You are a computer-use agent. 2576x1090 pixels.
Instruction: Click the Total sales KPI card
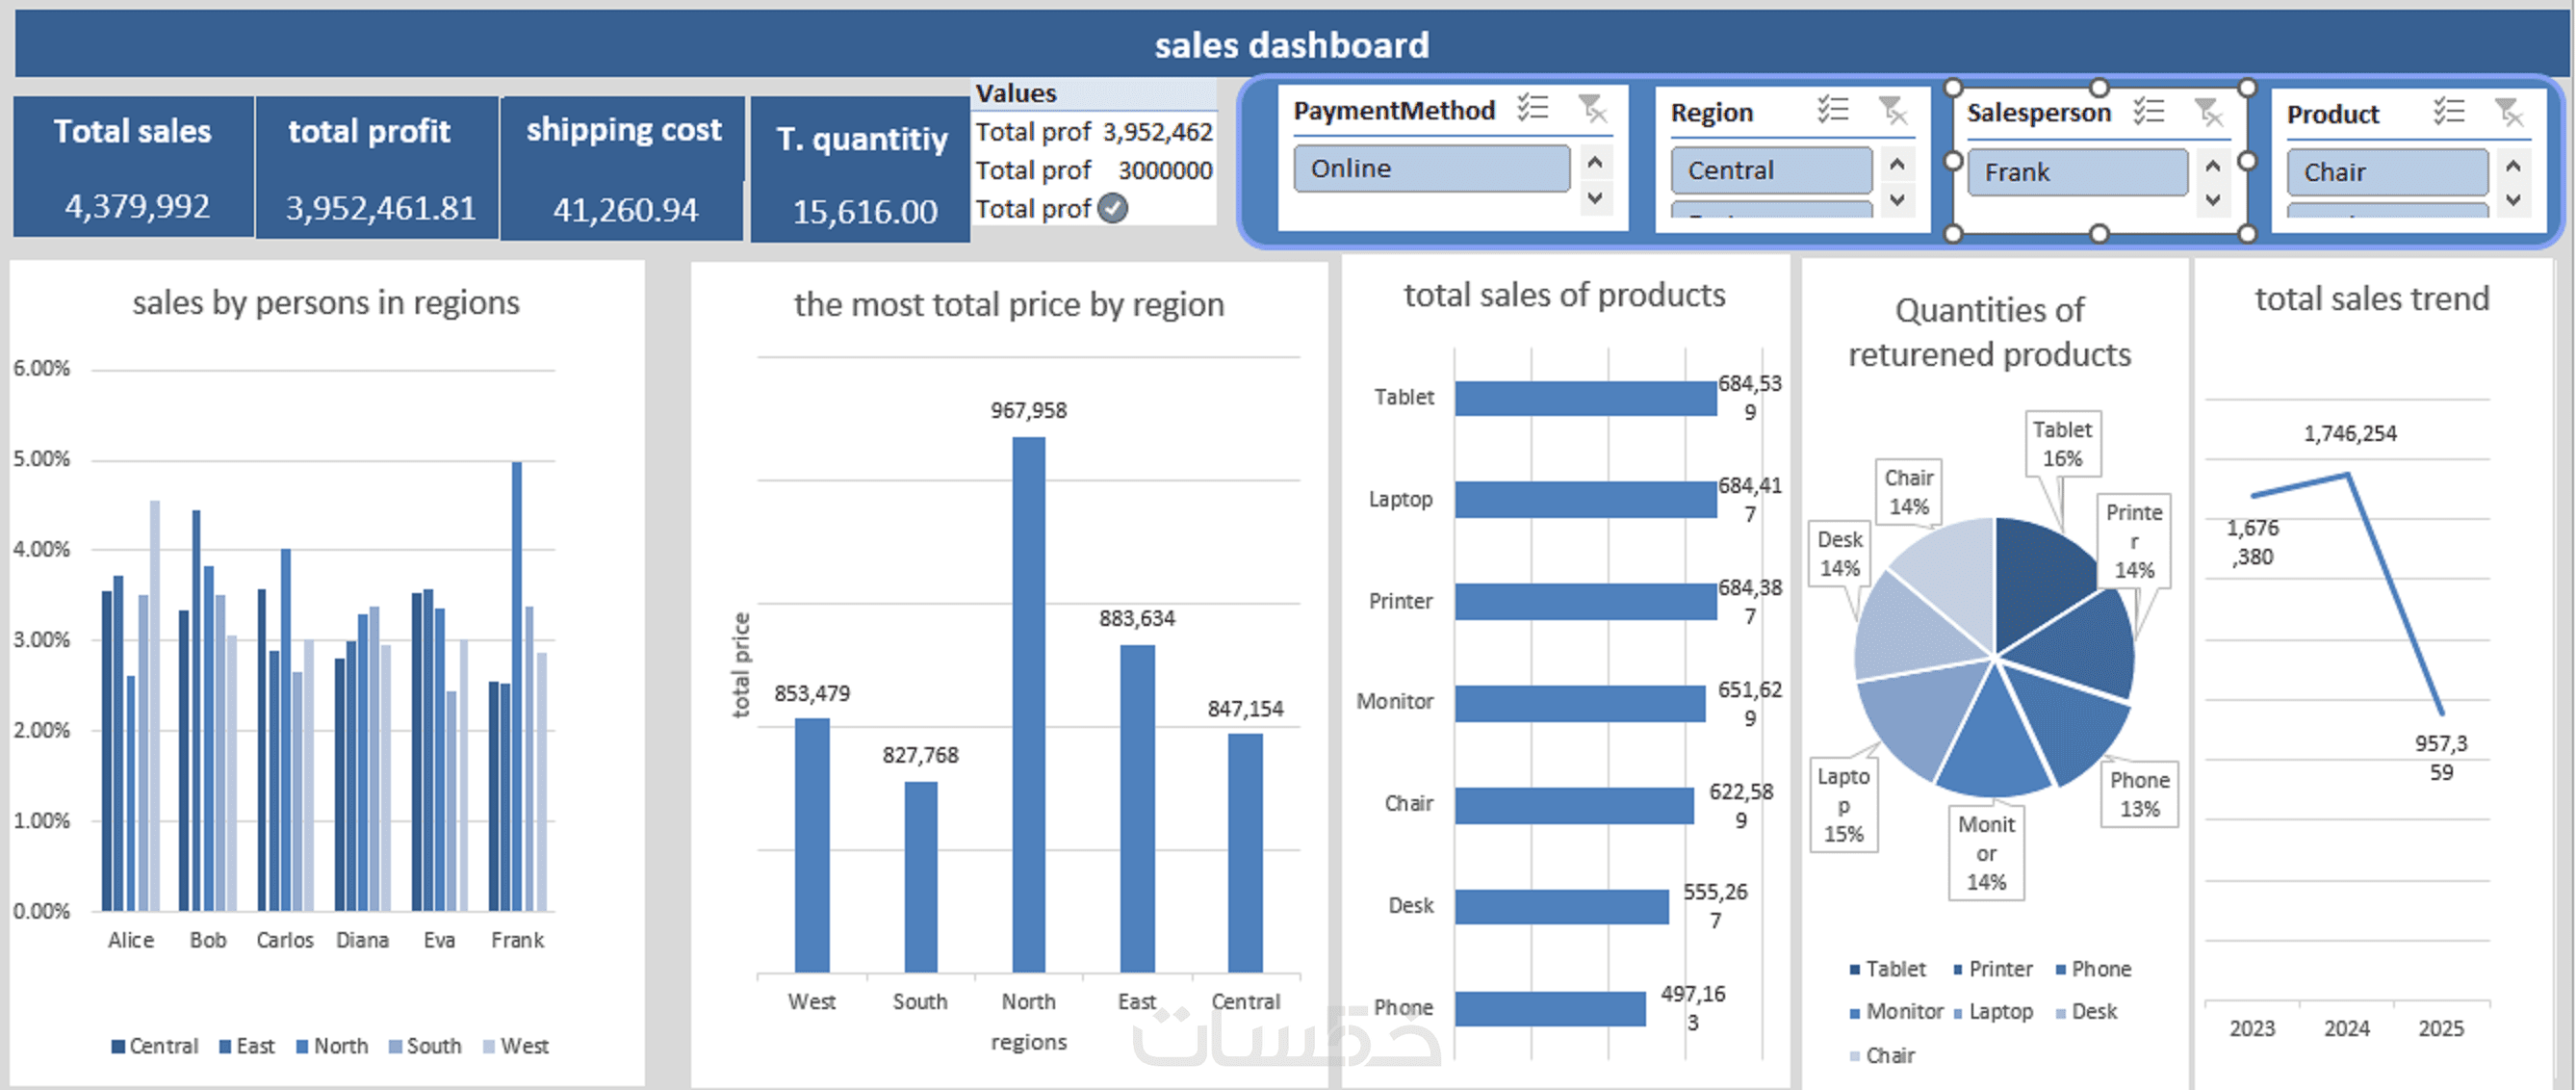pos(133,166)
